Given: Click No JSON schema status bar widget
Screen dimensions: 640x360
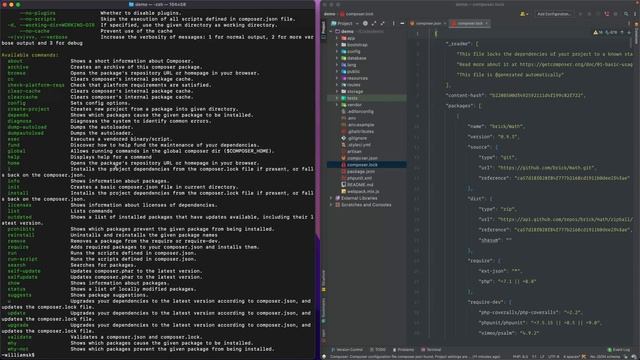Looking at the screenshot, I should (605, 357).
